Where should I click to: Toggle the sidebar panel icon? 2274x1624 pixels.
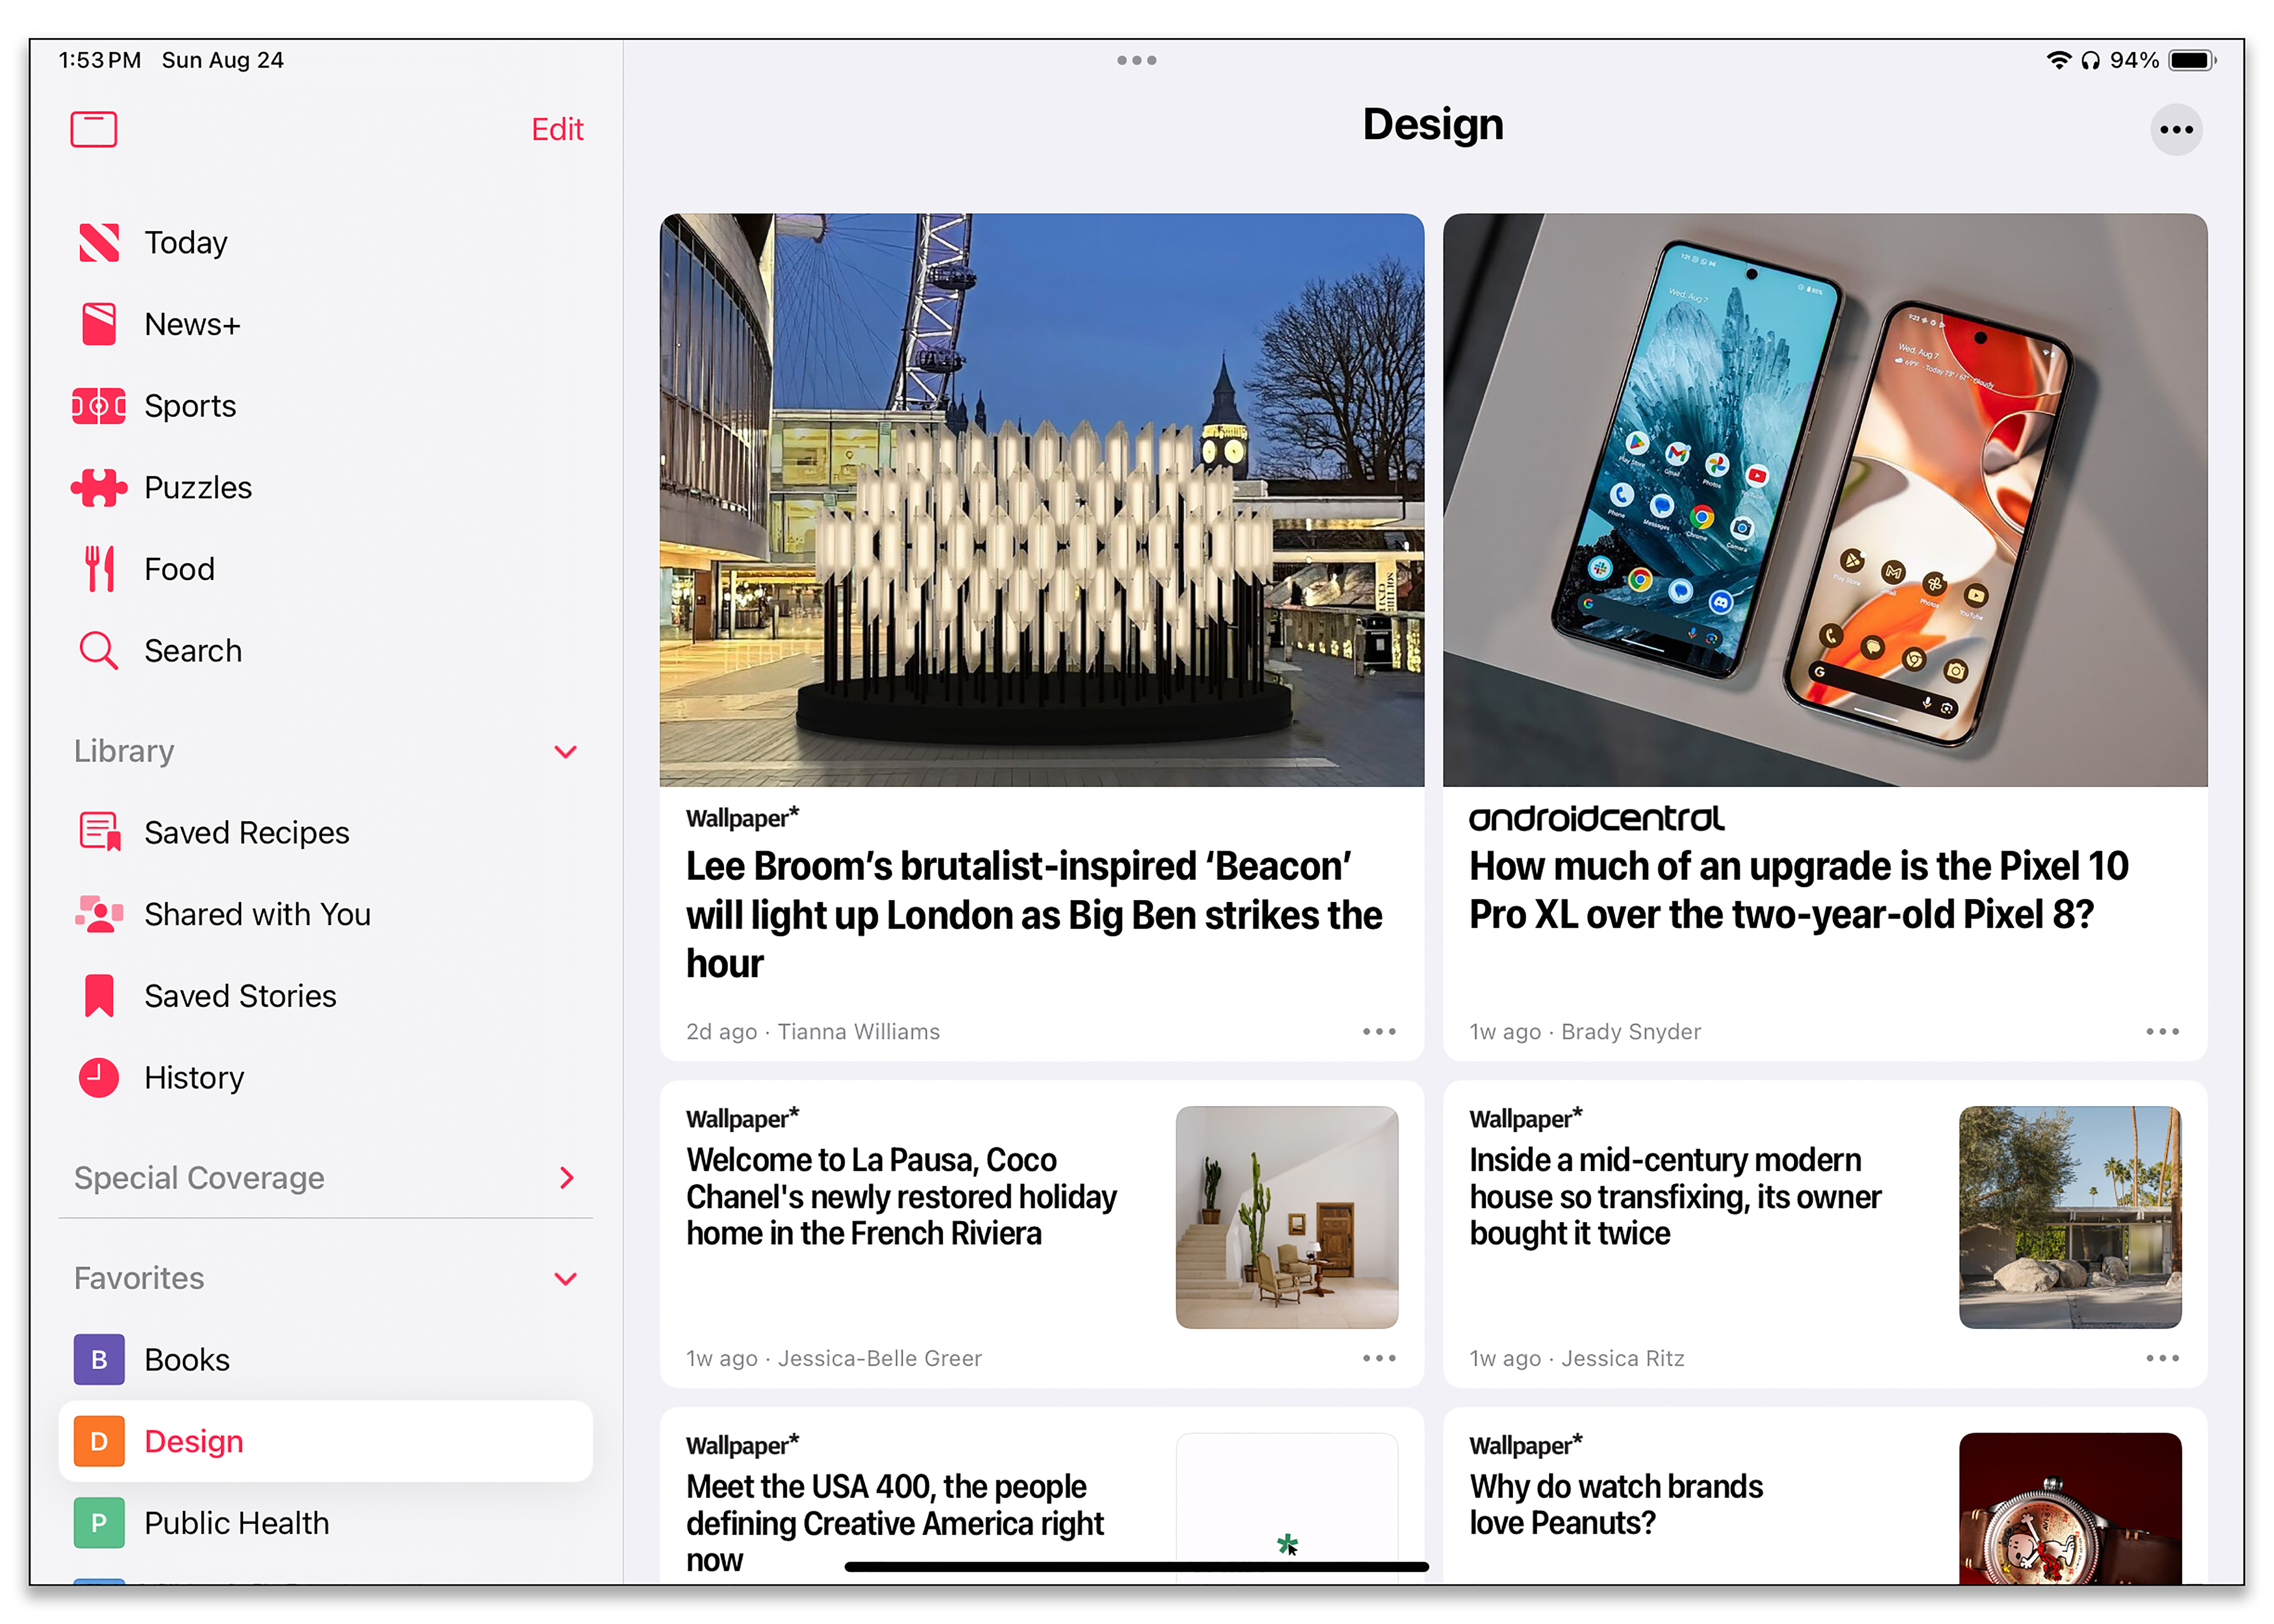[x=94, y=129]
